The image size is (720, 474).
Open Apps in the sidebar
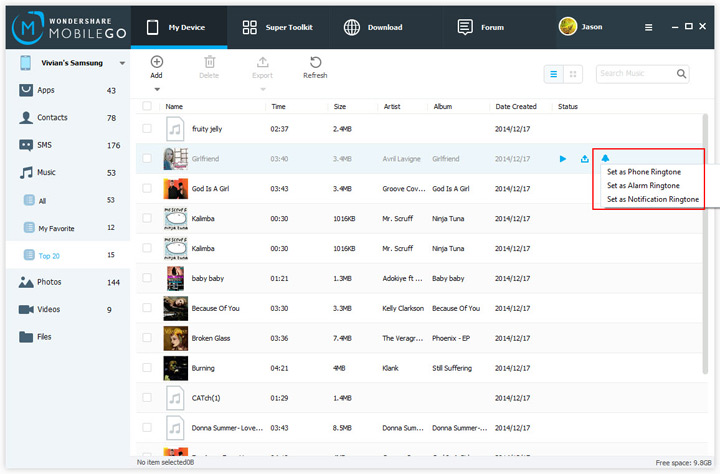click(68, 90)
